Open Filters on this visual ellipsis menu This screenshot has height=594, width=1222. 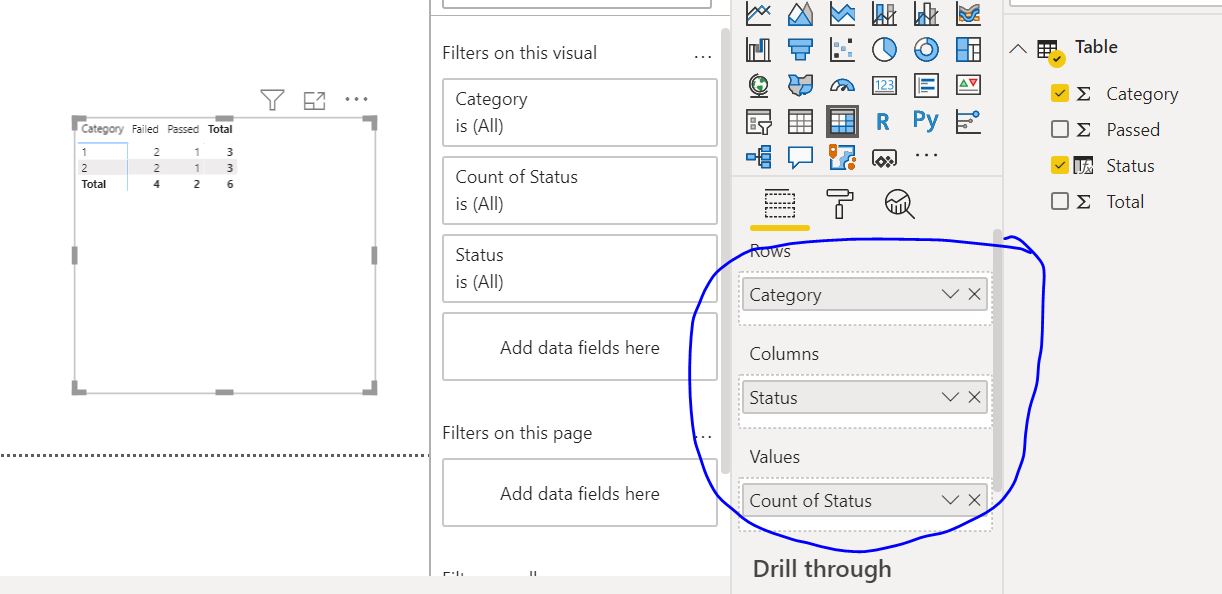tap(703, 56)
